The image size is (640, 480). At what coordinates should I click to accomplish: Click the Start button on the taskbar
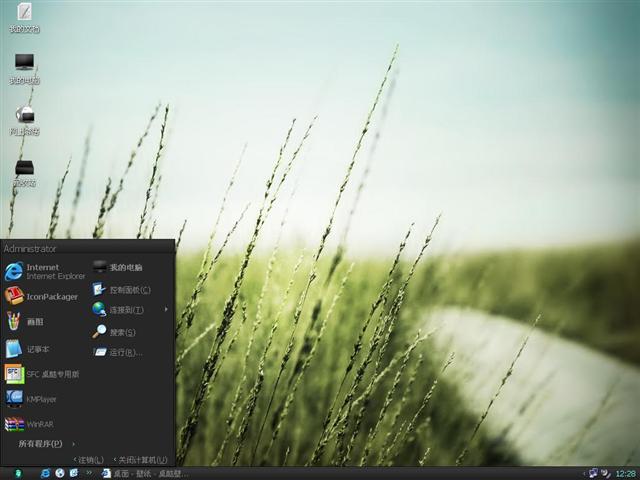18,473
